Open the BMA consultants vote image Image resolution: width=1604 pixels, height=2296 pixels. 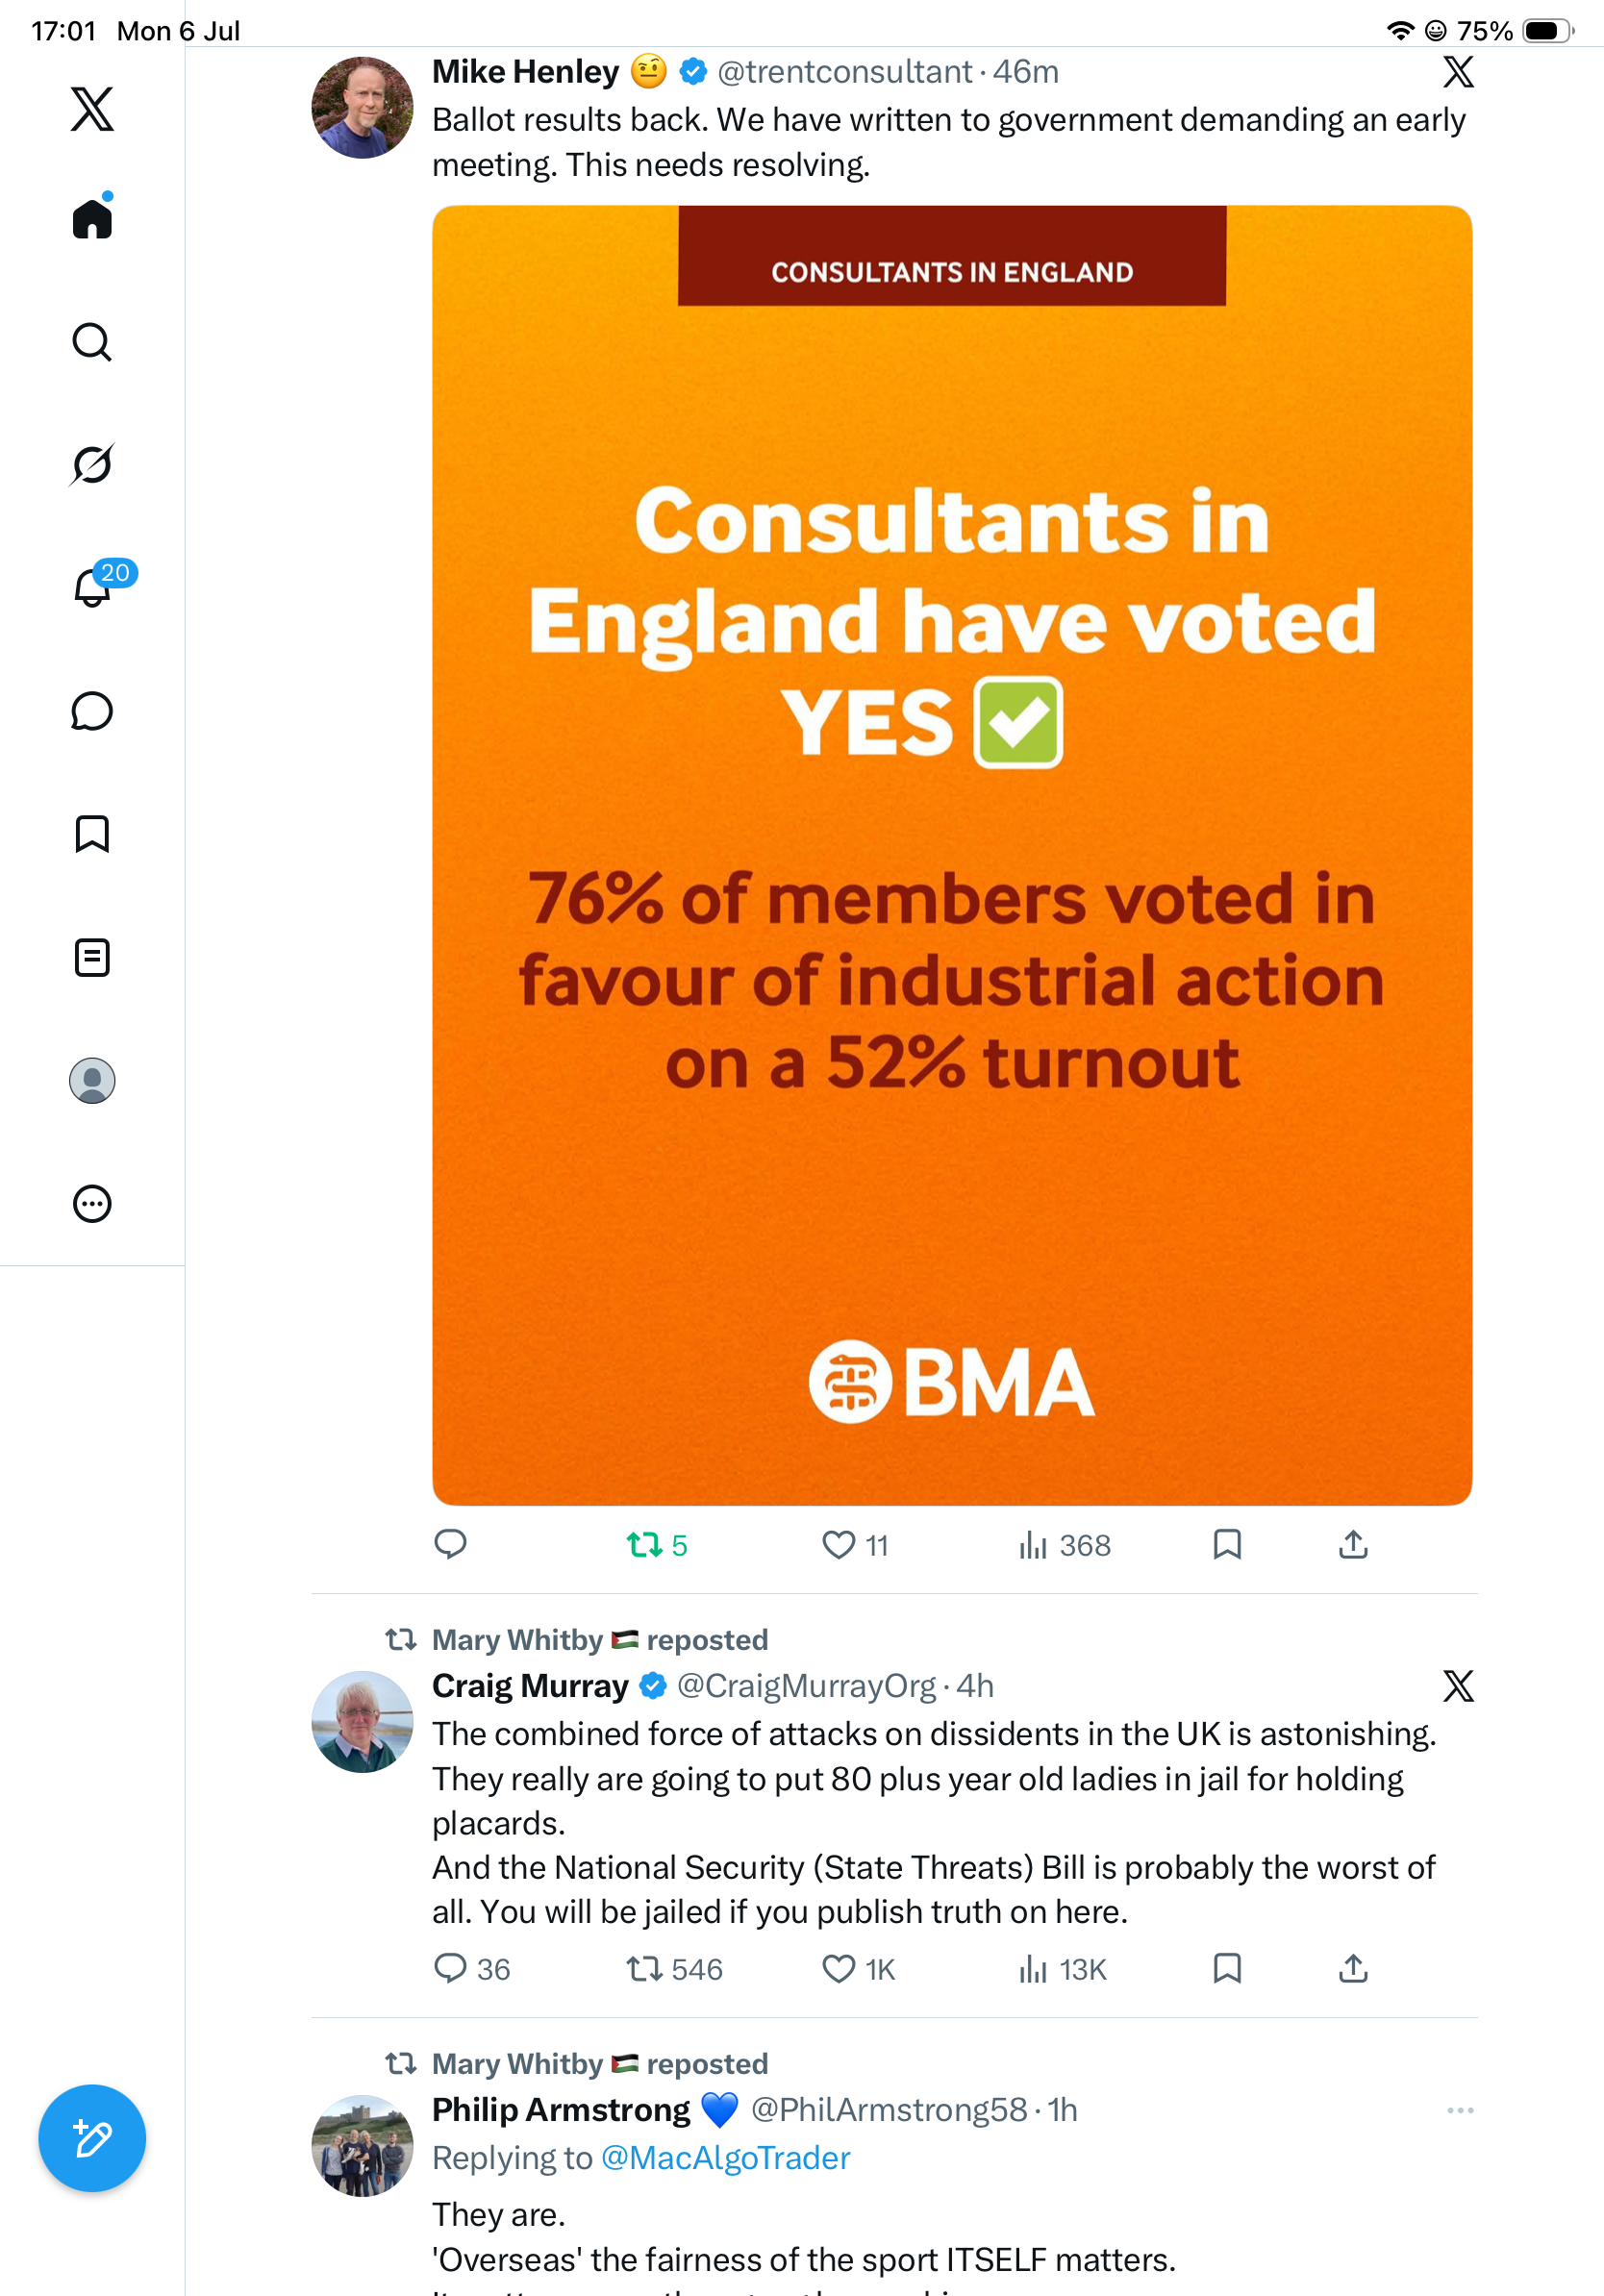pyautogui.click(x=952, y=855)
